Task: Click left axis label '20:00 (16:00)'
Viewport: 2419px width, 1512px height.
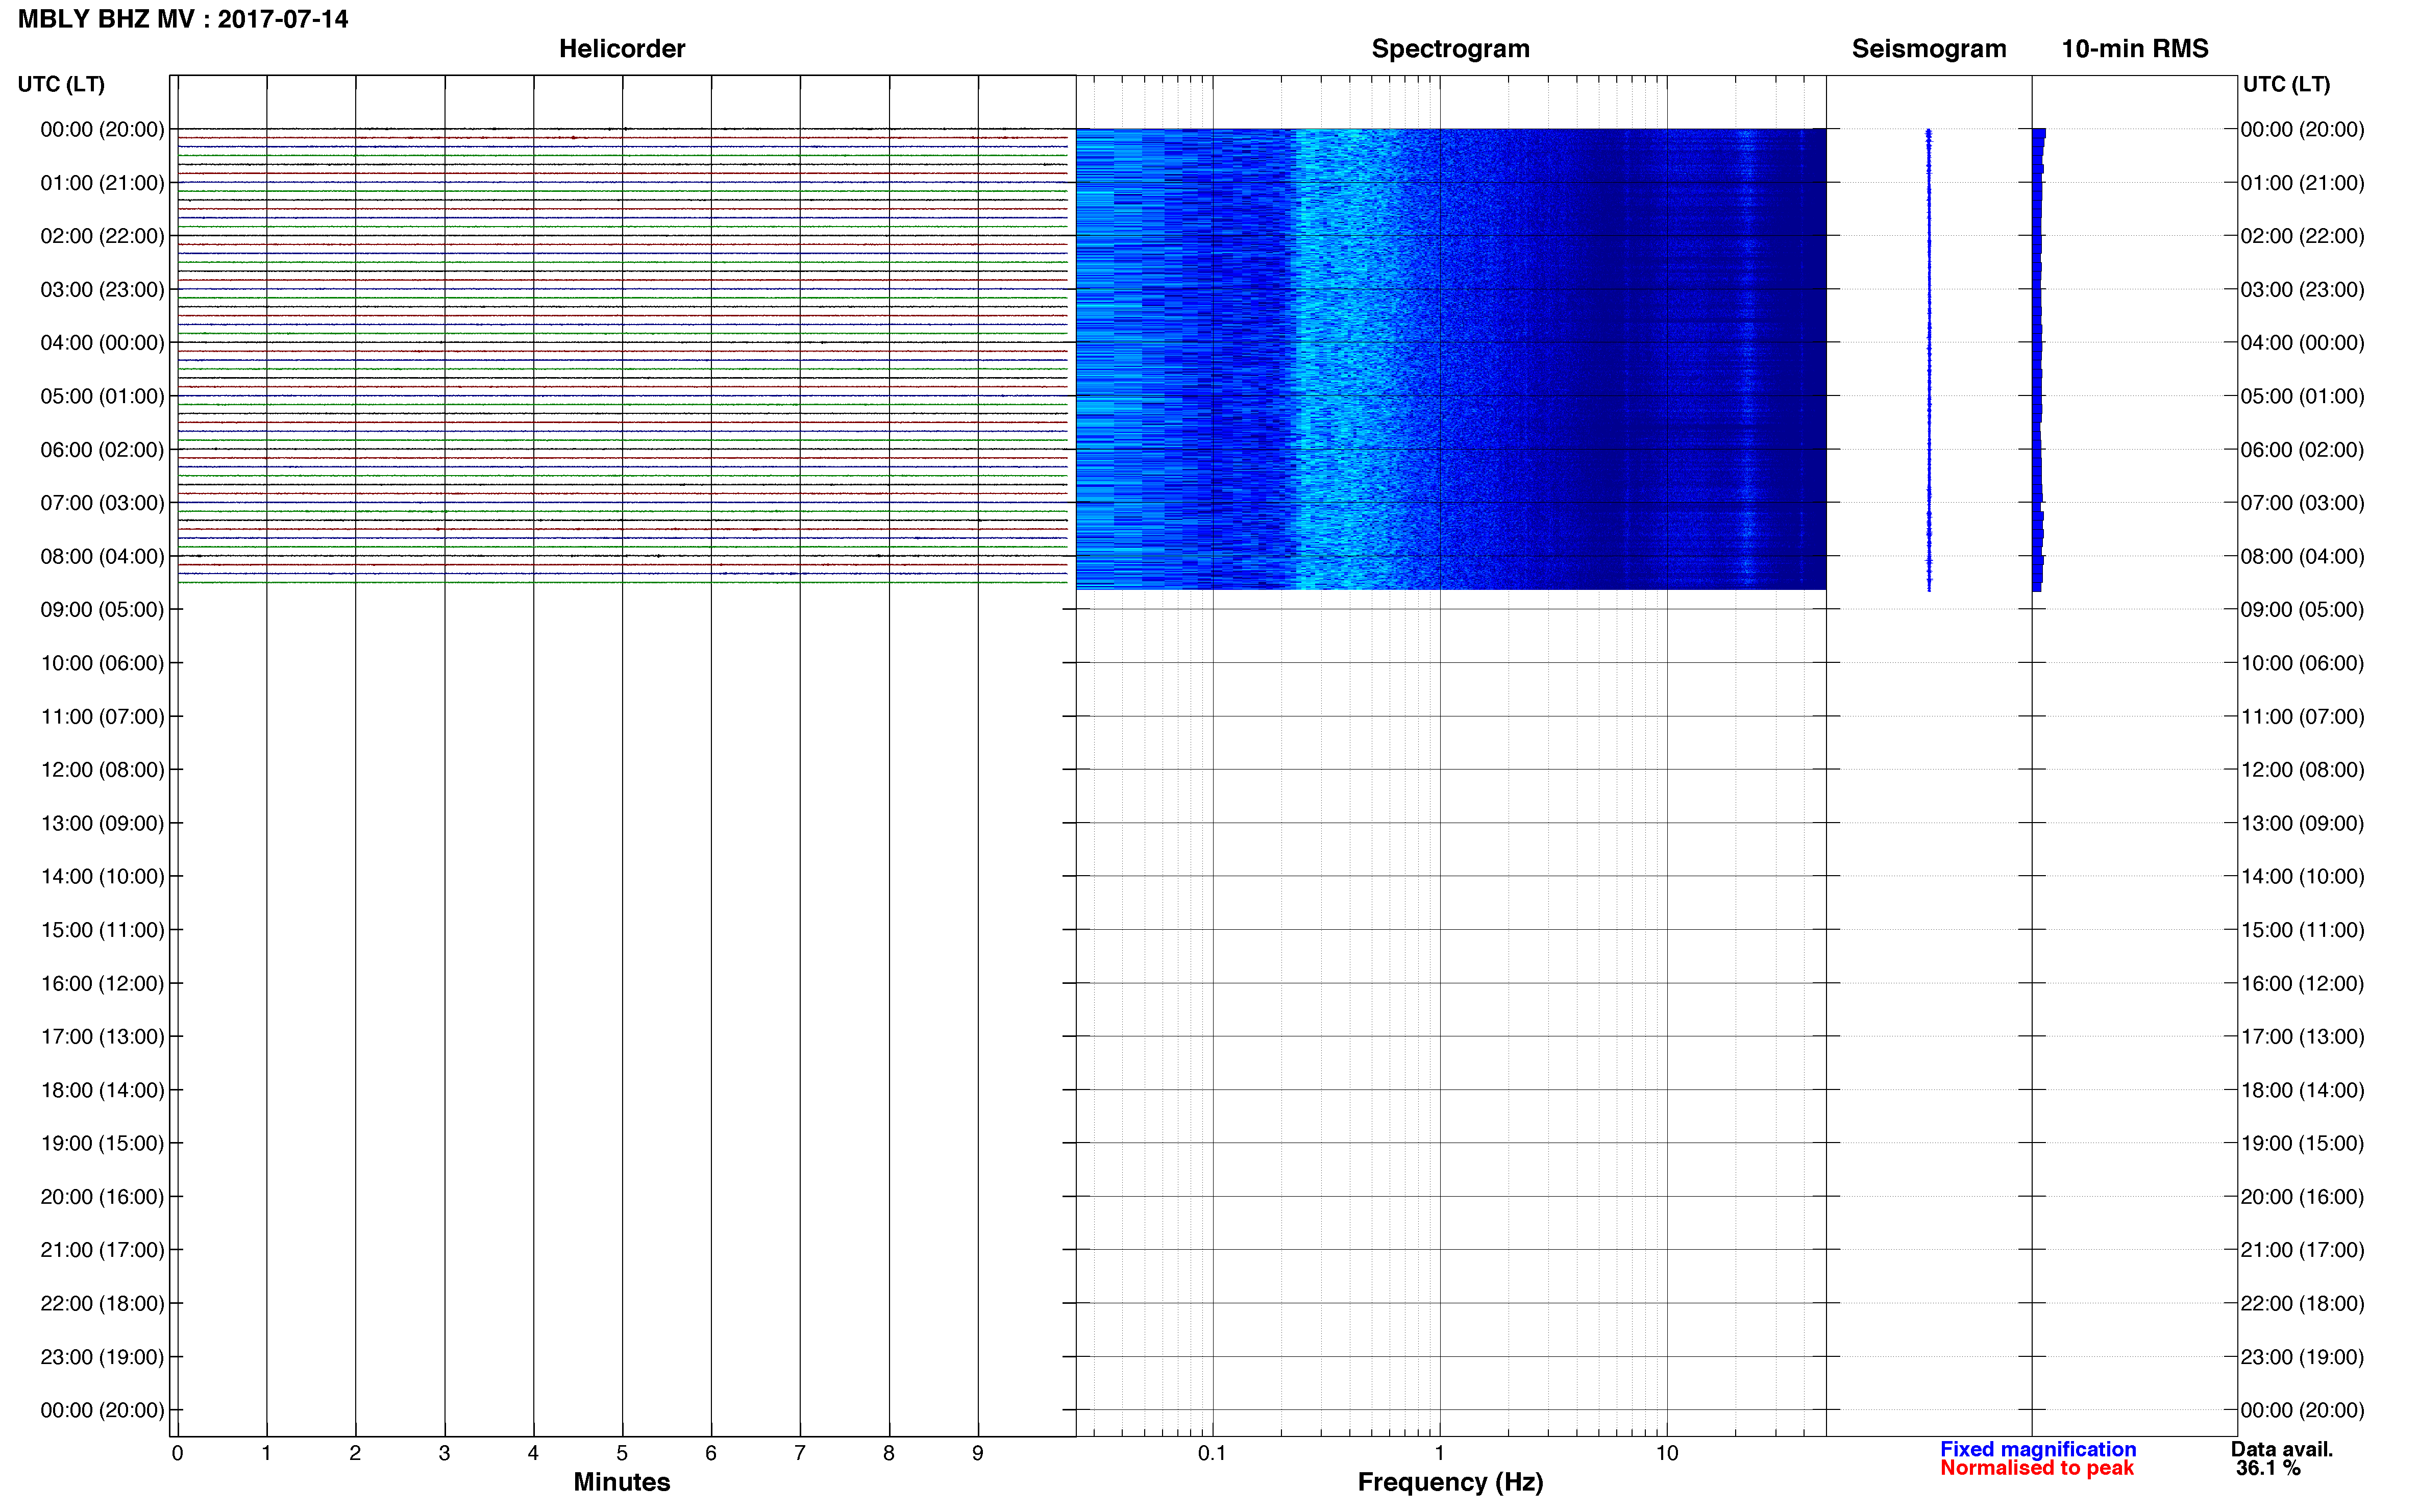Action: 102,1197
